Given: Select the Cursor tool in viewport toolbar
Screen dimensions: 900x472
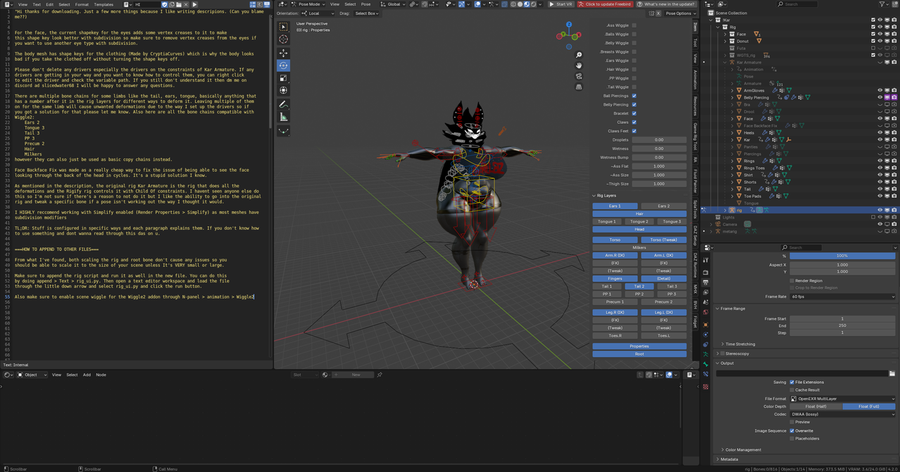Looking at the screenshot, I should click(284, 40).
